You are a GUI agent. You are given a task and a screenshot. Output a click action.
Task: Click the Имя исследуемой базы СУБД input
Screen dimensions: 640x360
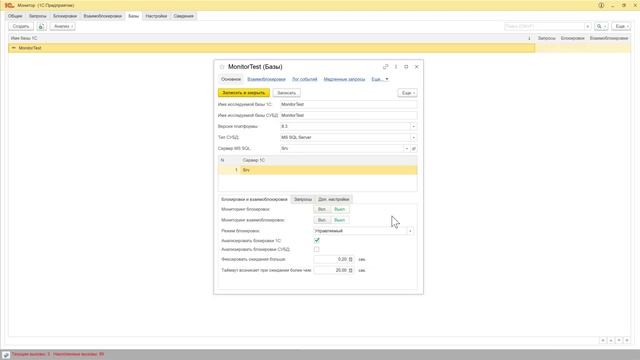pyautogui.click(x=349, y=116)
